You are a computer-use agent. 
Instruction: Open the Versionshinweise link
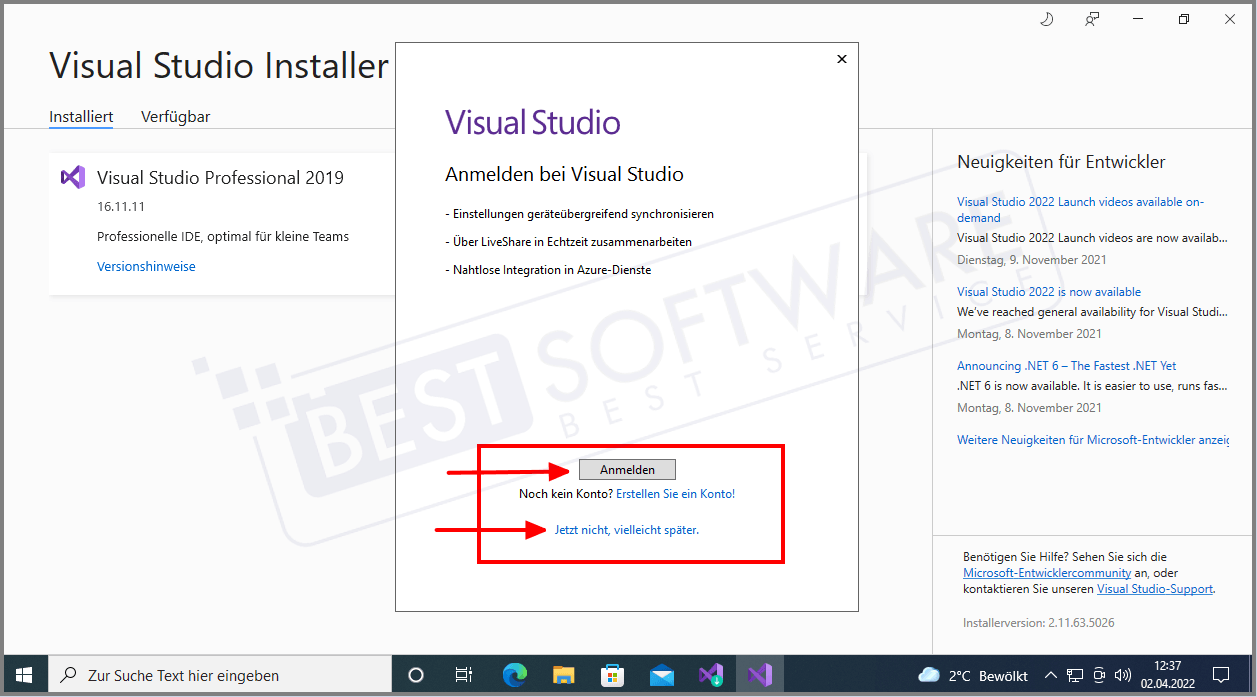click(146, 266)
